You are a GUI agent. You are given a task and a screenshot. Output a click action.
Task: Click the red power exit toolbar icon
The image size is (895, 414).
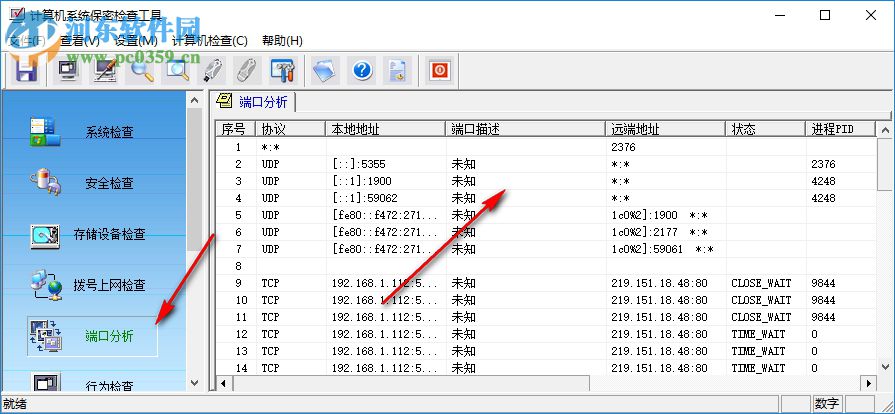click(x=440, y=71)
